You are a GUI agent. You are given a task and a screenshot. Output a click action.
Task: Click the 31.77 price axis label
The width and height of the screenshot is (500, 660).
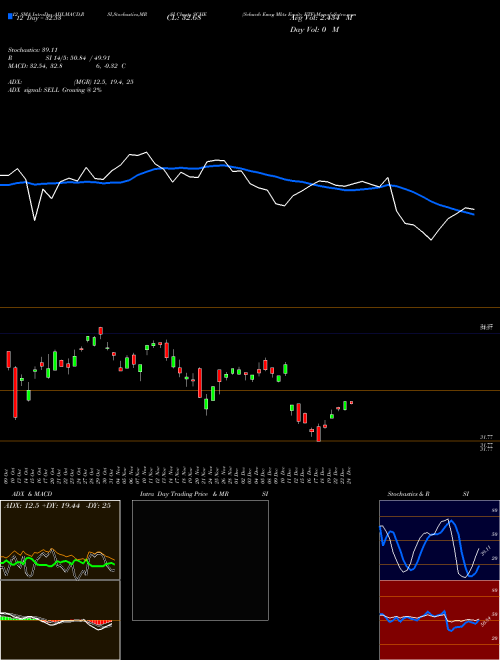487,438
